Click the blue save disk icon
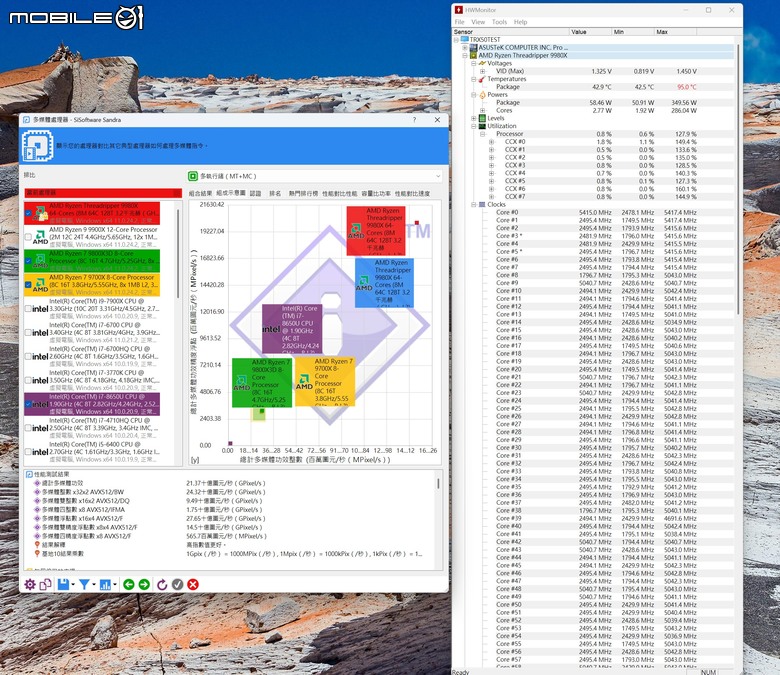Image resolution: width=780 pixels, height=675 pixels. (x=63, y=584)
